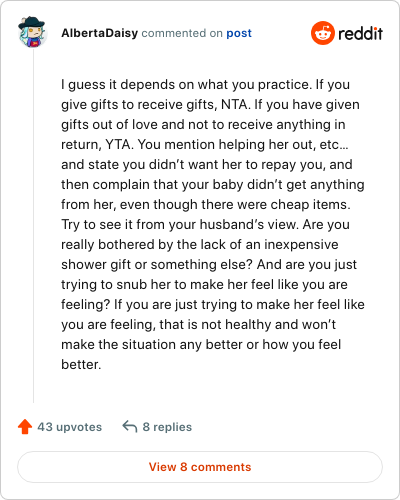Select the "43 upvotes" label
The image size is (400, 500).
pos(69,427)
